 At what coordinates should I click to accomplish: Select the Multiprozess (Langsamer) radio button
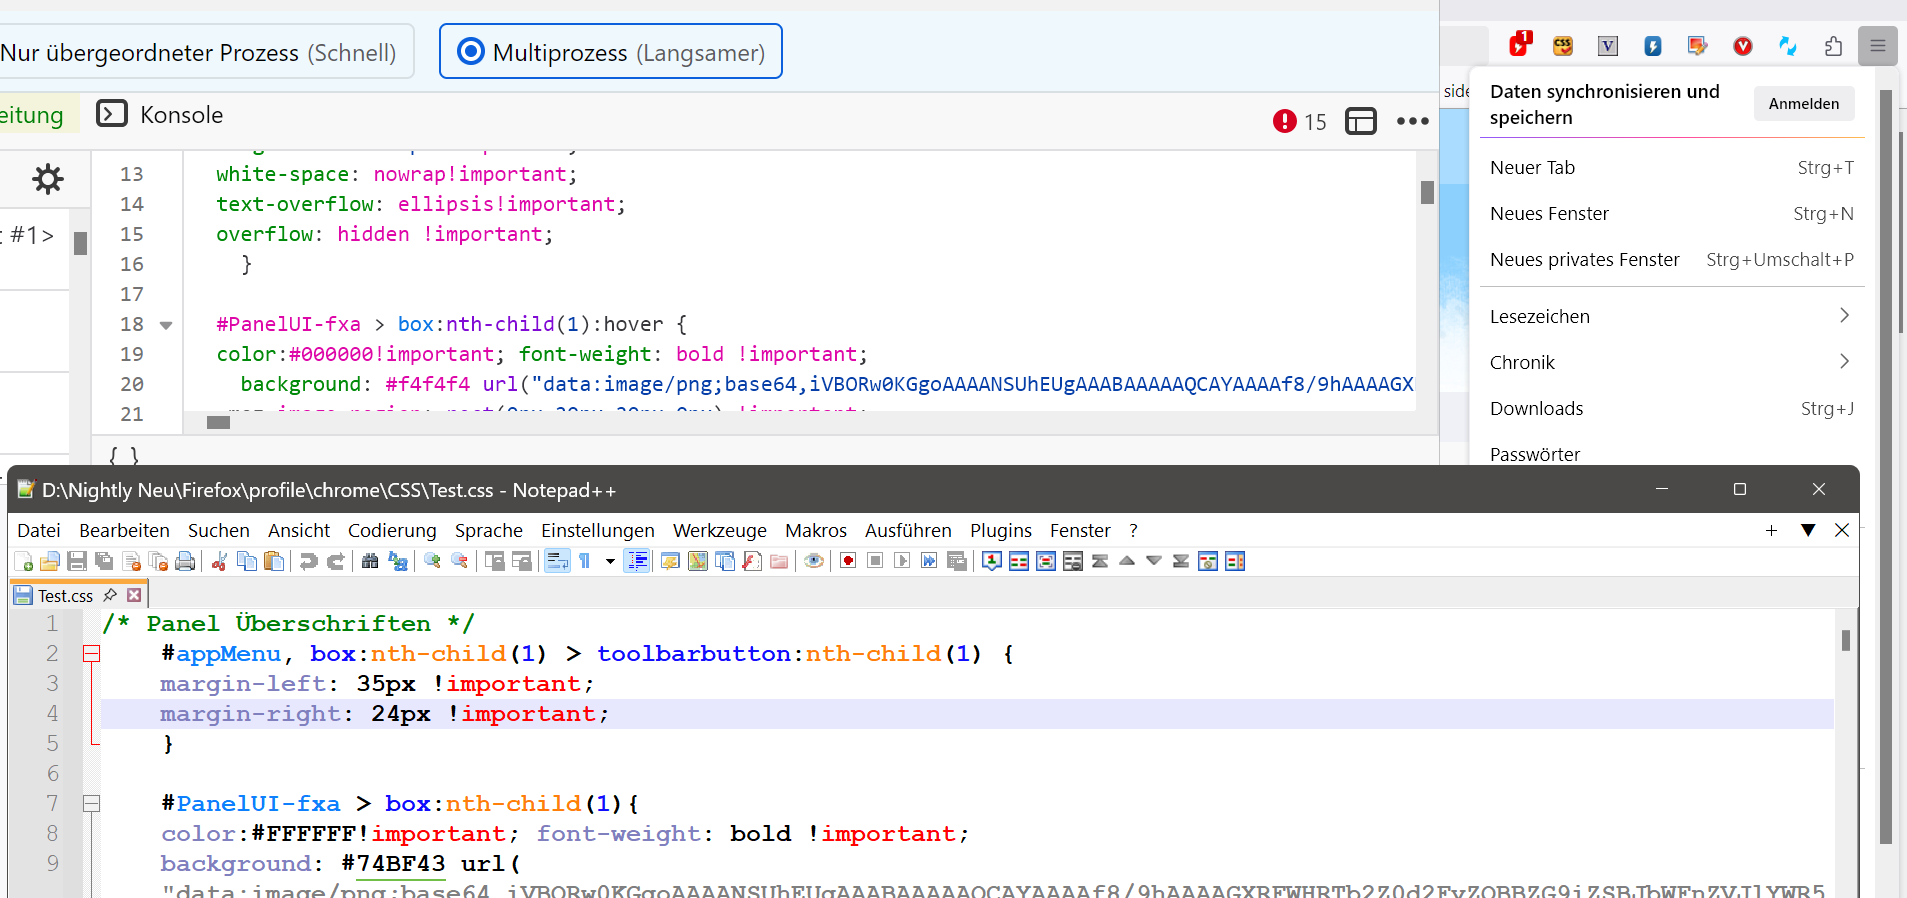click(471, 52)
